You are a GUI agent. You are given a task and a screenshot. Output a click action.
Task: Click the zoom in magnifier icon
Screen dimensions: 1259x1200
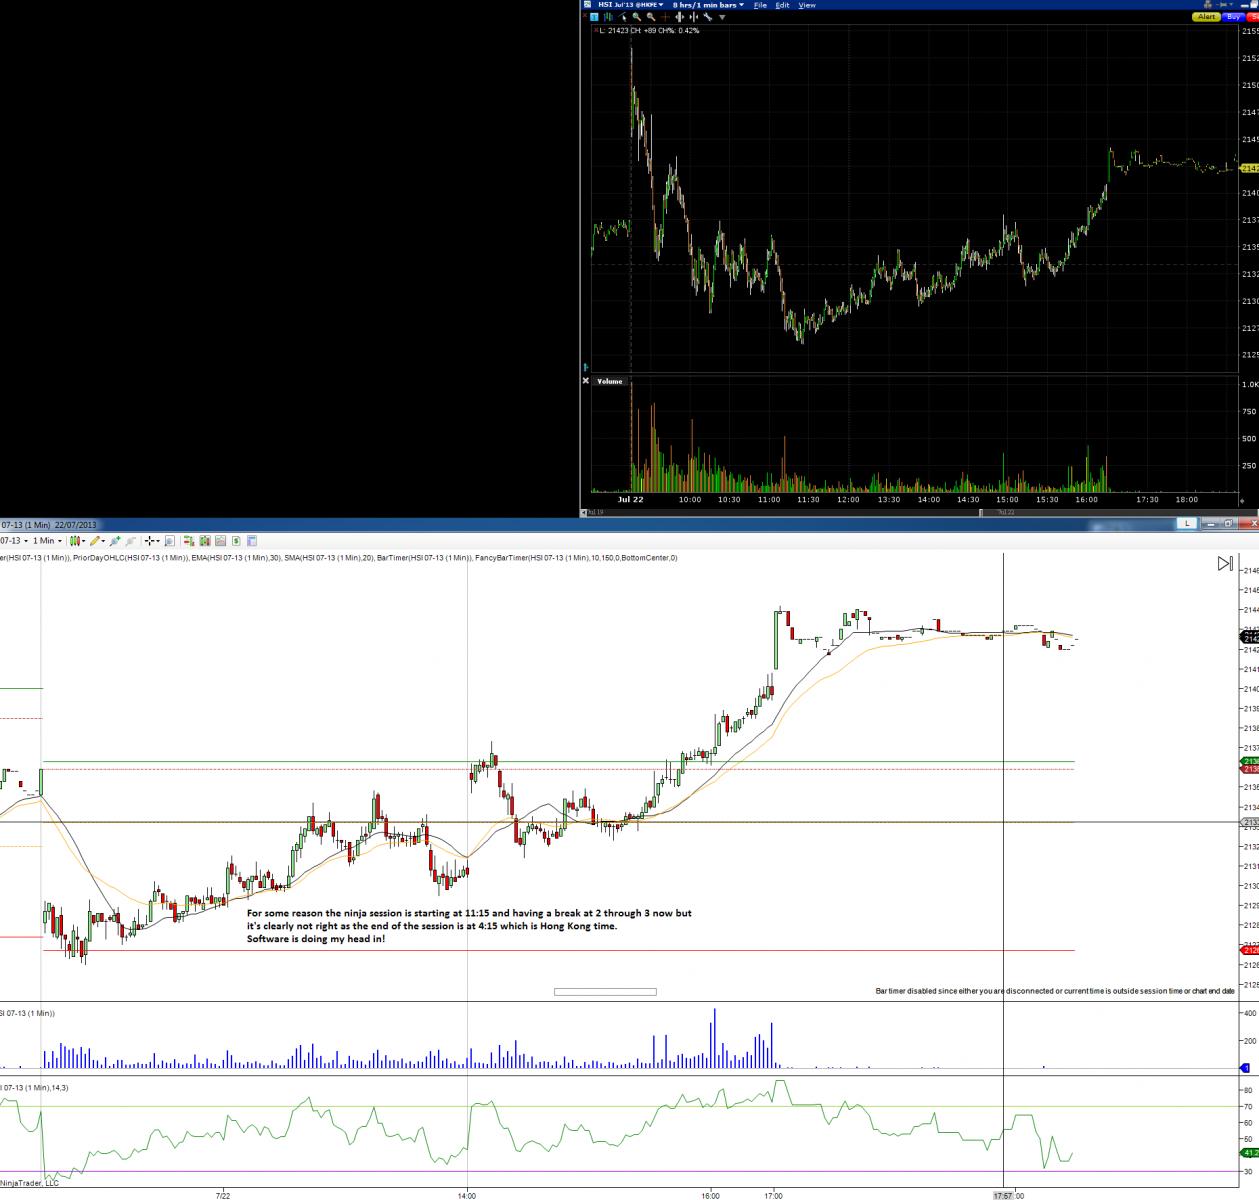pos(637,17)
